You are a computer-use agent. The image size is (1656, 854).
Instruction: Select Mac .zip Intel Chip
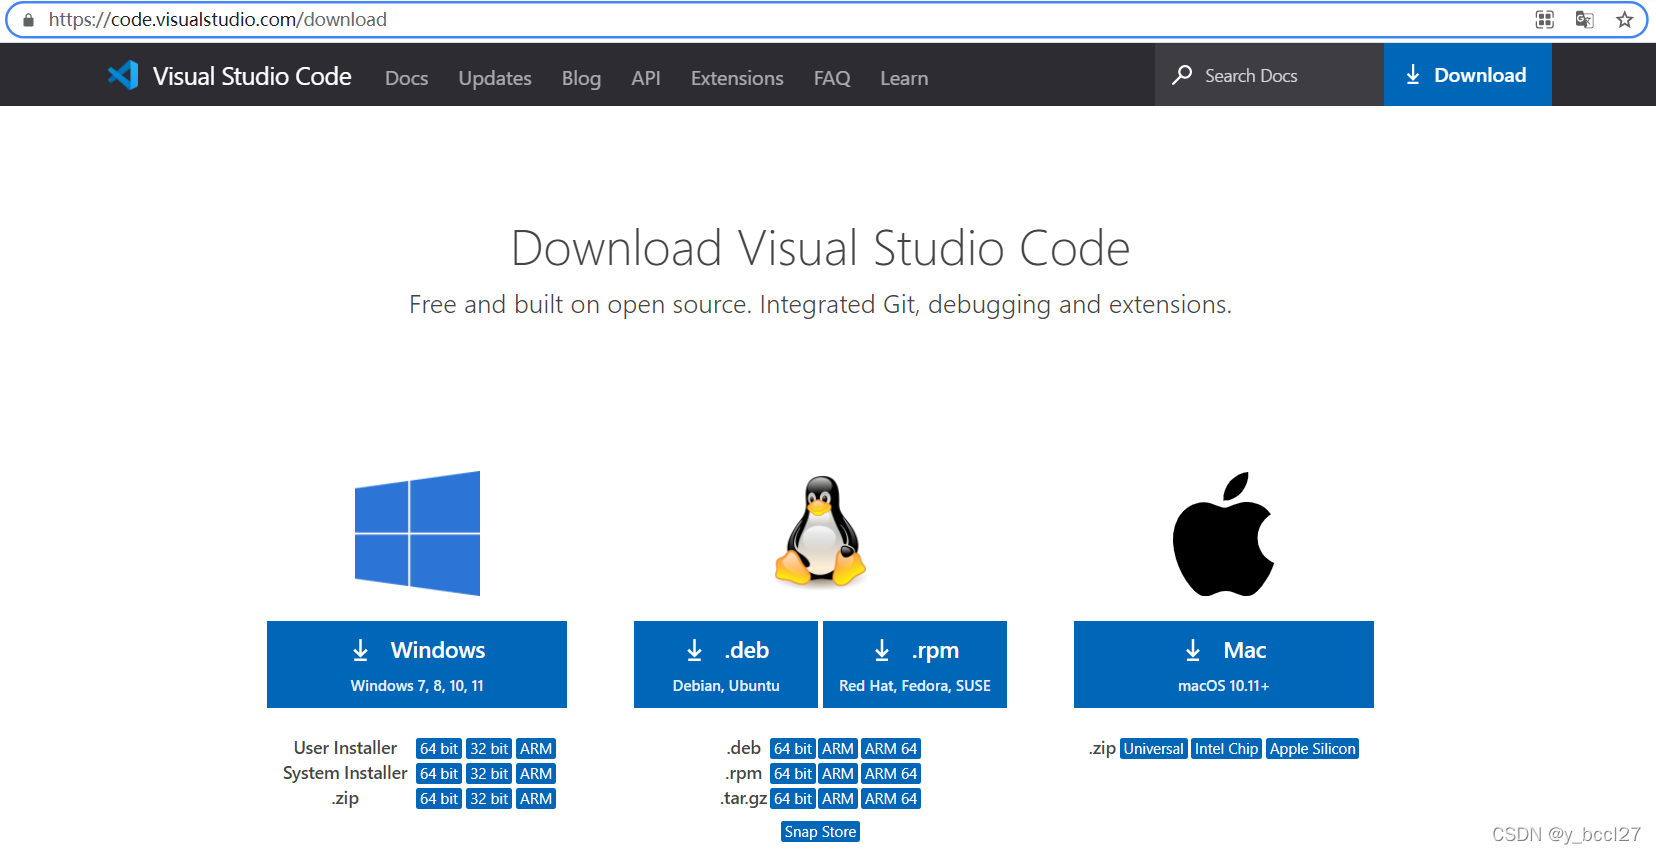(1226, 748)
